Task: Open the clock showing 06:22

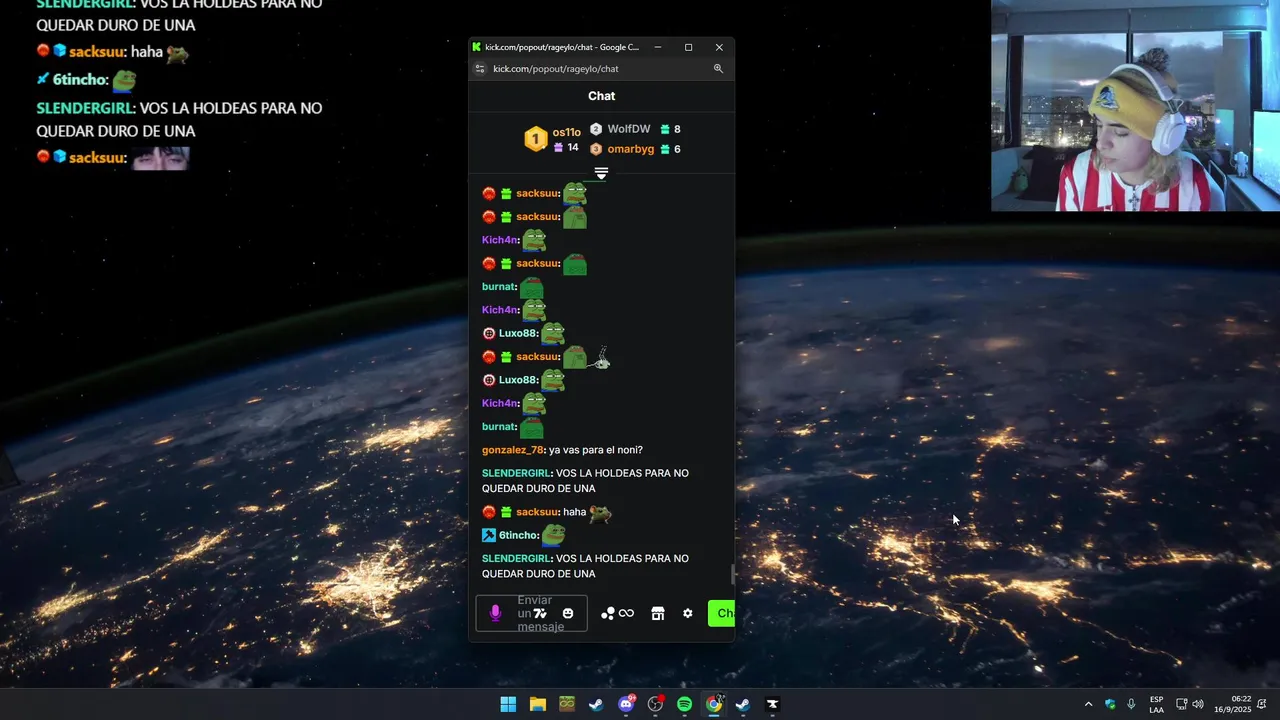Action: [x=1235, y=704]
